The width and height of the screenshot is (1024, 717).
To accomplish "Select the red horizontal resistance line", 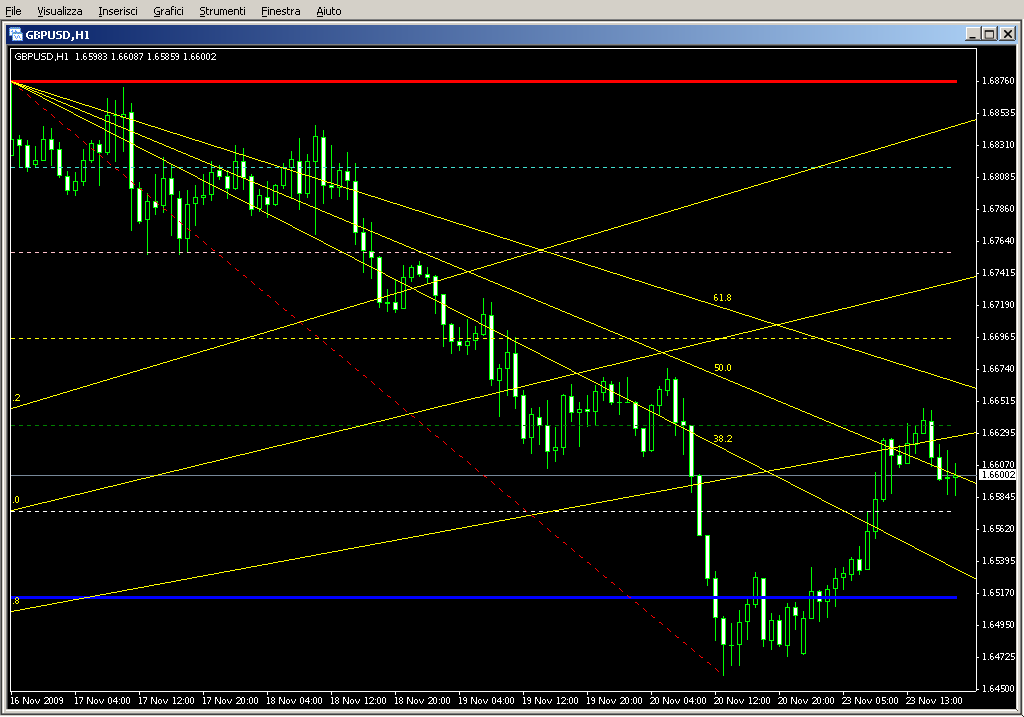I will pyautogui.click(x=500, y=81).
